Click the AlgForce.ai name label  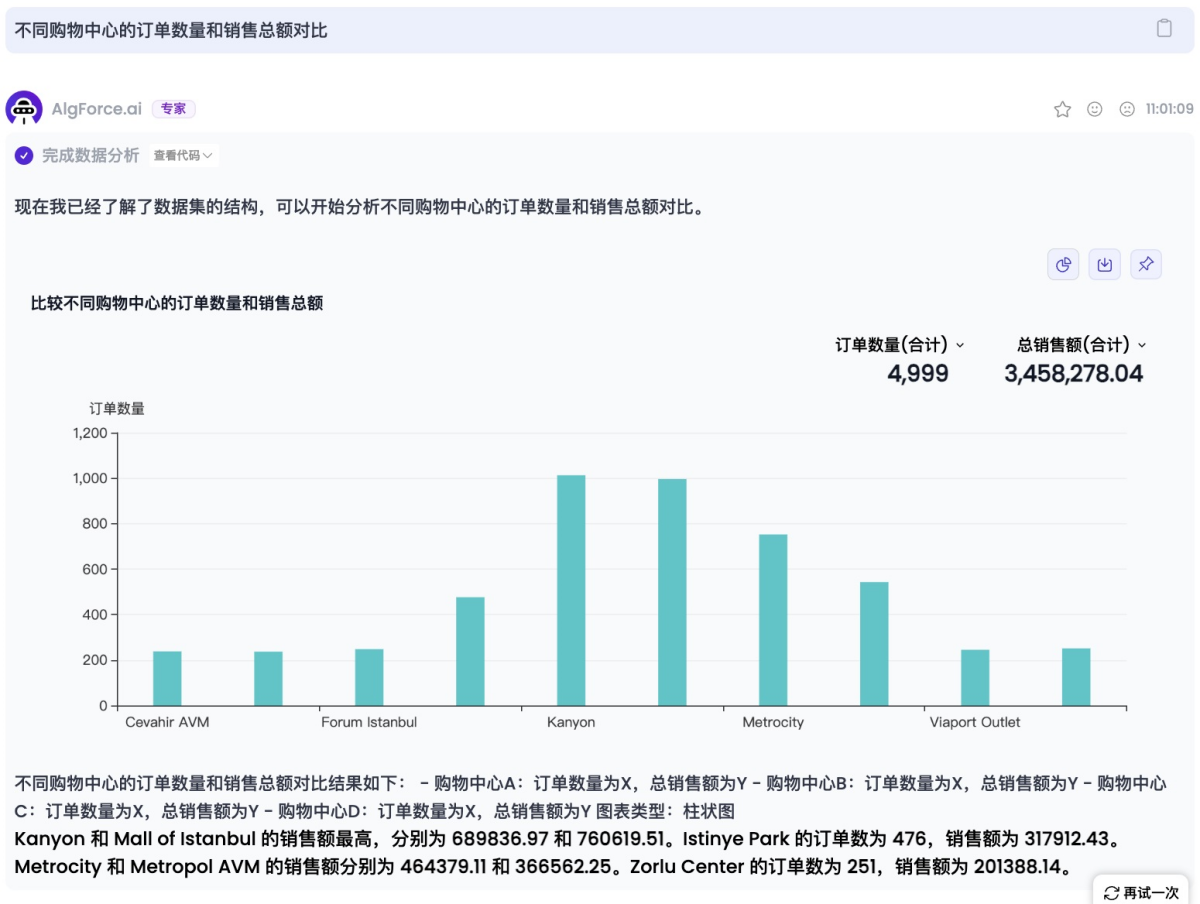96,109
